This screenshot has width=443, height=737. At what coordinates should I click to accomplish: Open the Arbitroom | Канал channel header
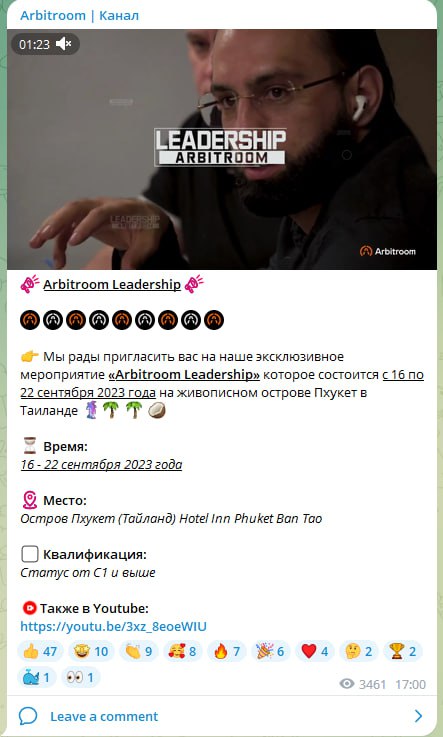pos(79,16)
